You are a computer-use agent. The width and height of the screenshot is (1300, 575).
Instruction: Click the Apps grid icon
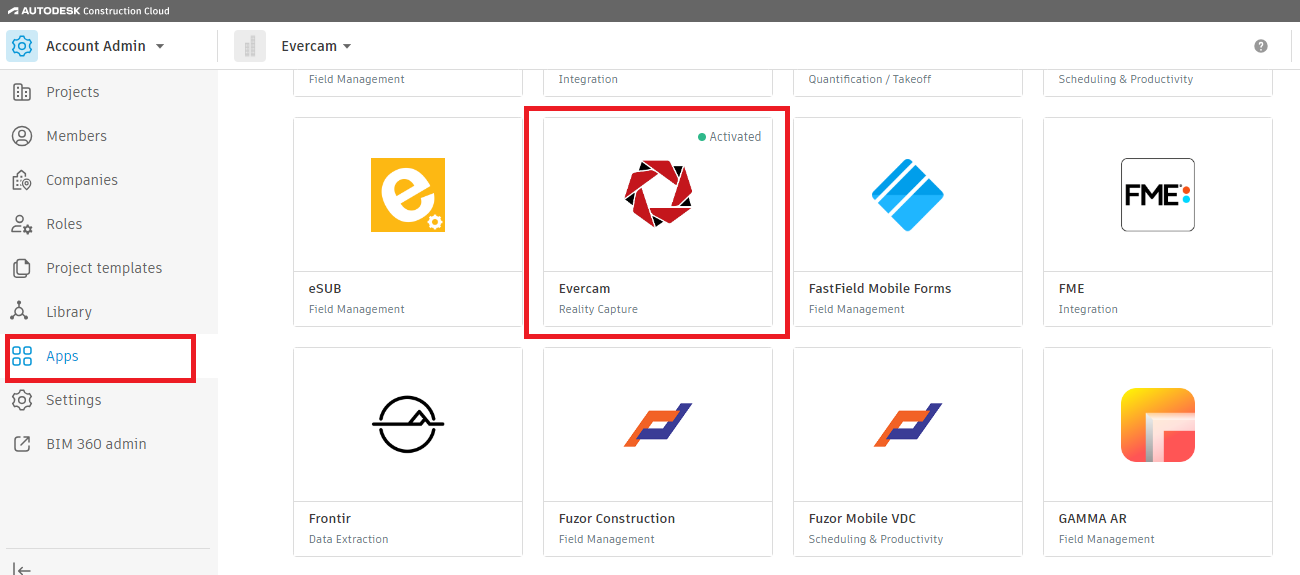[x=22, y=356]
